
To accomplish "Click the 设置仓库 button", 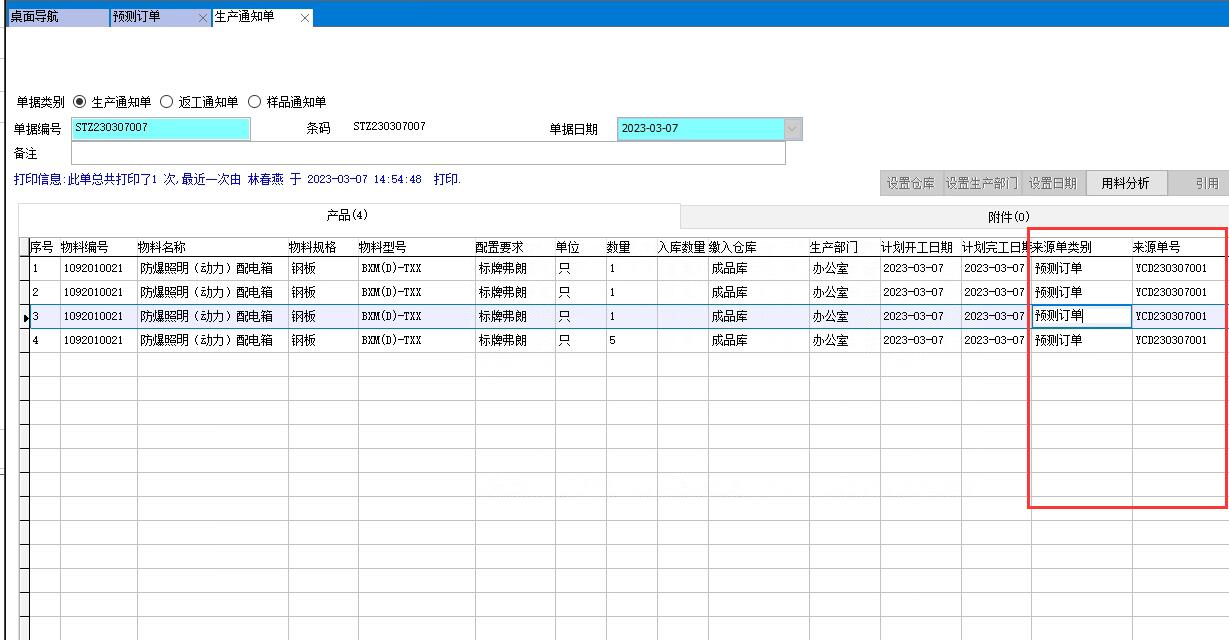I will pyautogui.click(x=910, y=183).
